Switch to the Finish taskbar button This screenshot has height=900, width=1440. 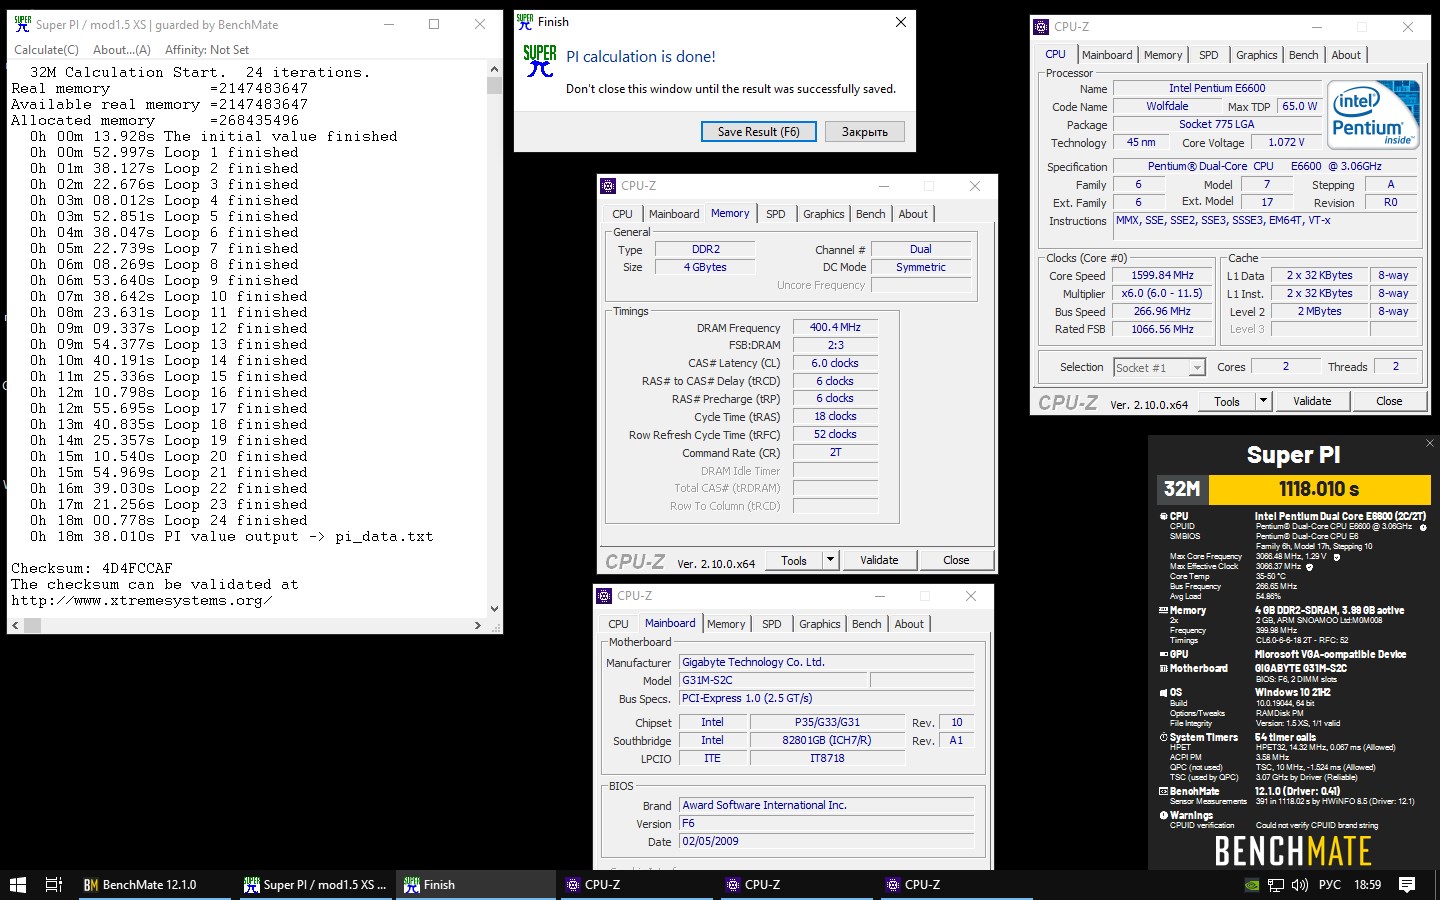[x=475, y=885]
